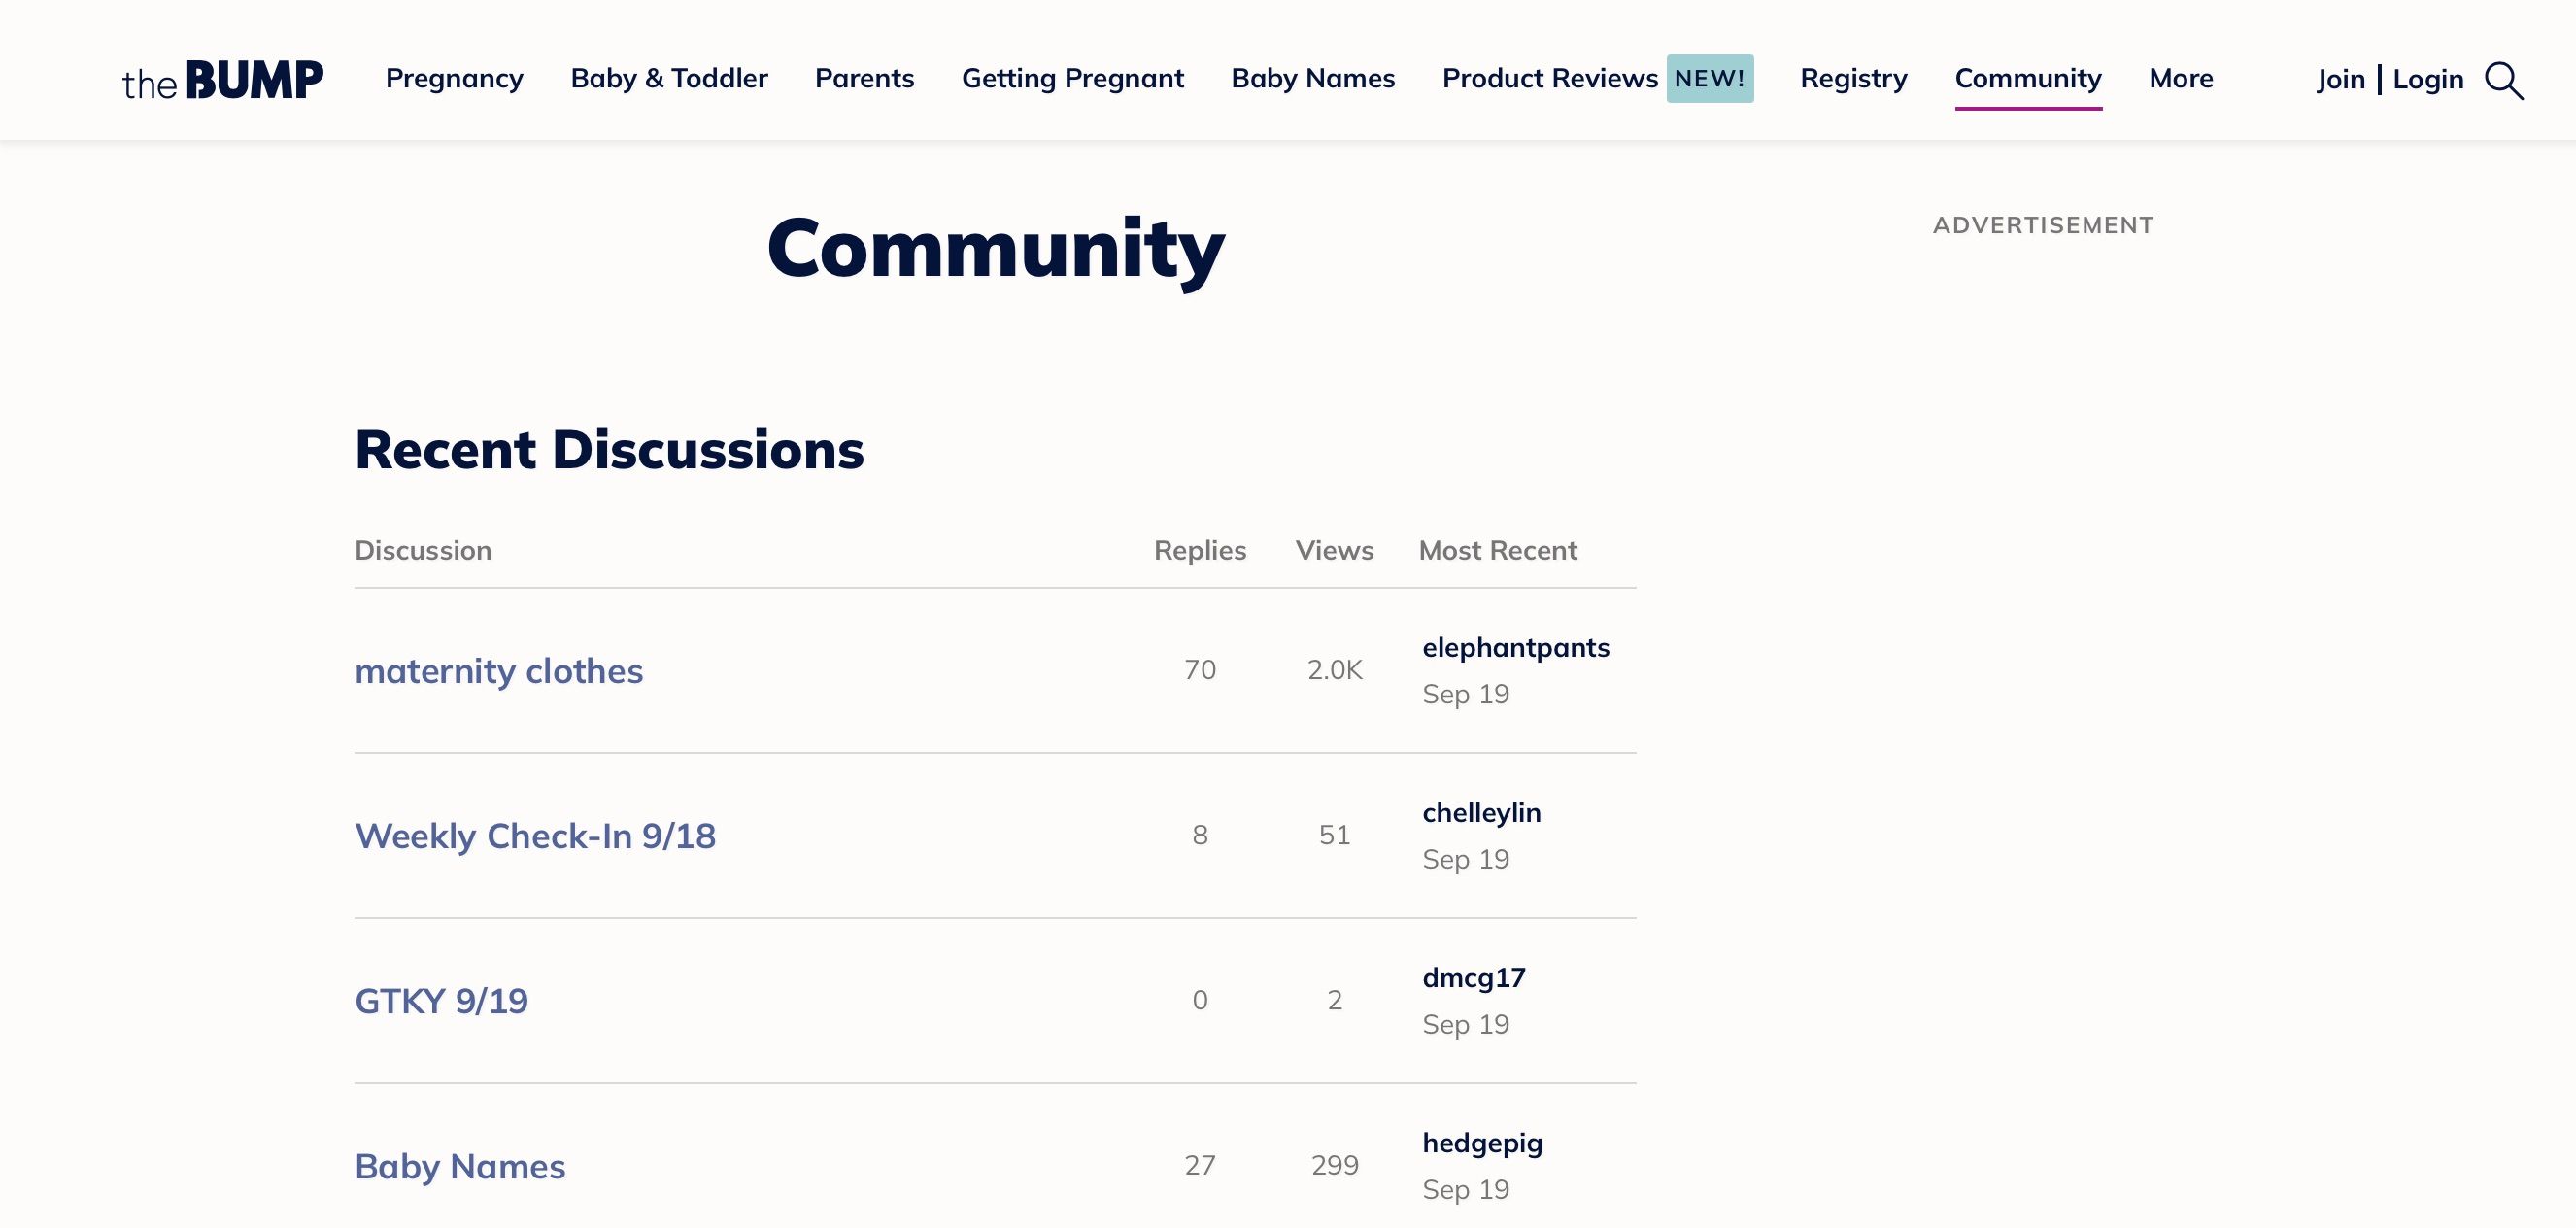This screenshot has height=1228, width=2576.
Task: Sort discussions by the Replies column
Action: 1200,549
